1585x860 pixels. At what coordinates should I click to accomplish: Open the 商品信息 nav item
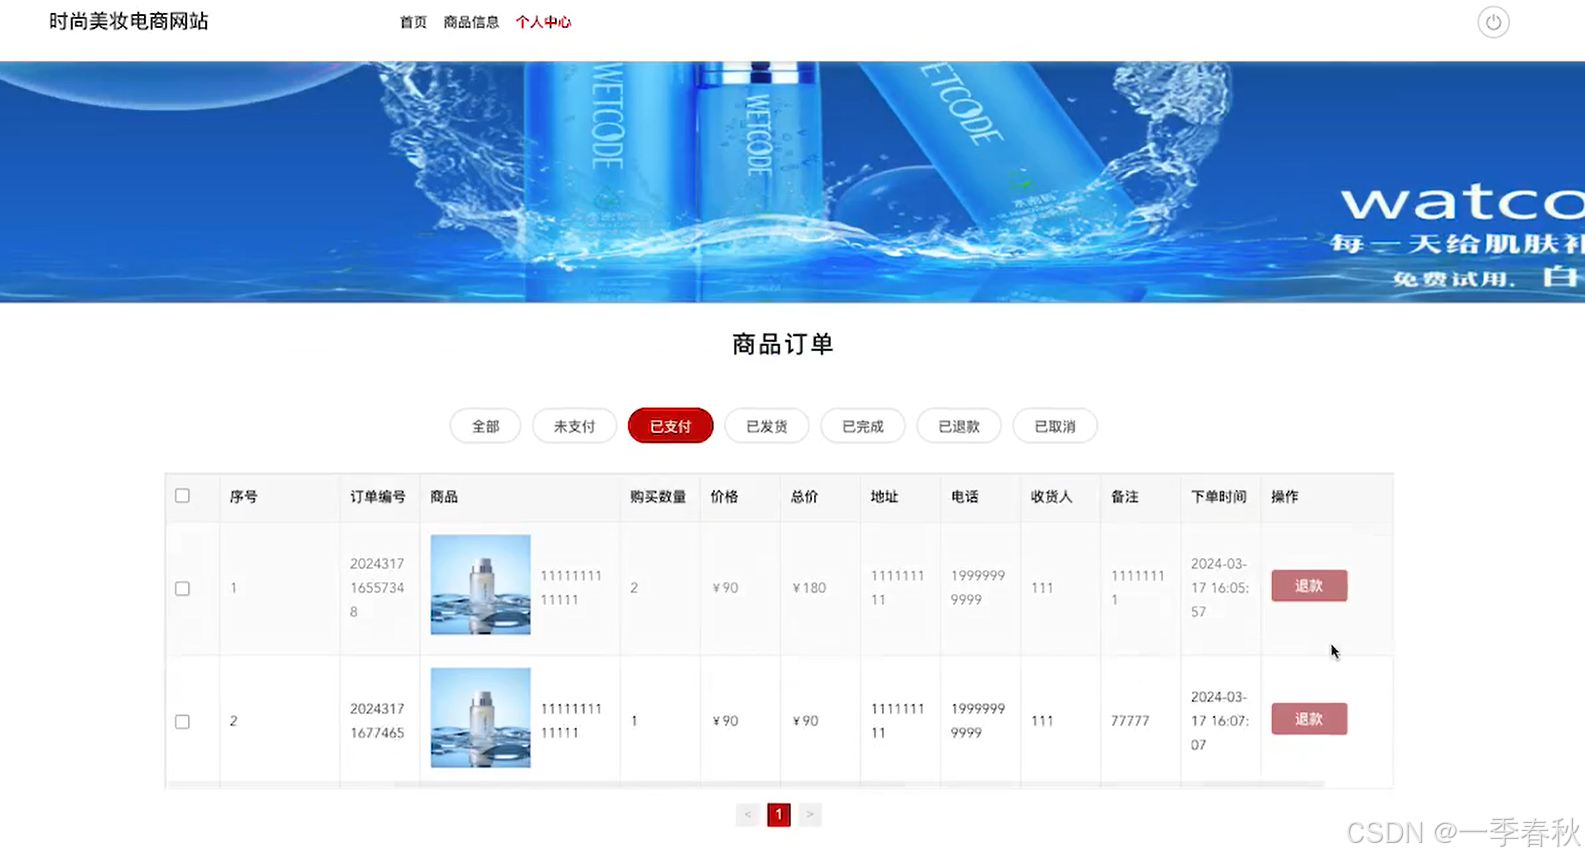pyautogui.click(x=471, y=22)
